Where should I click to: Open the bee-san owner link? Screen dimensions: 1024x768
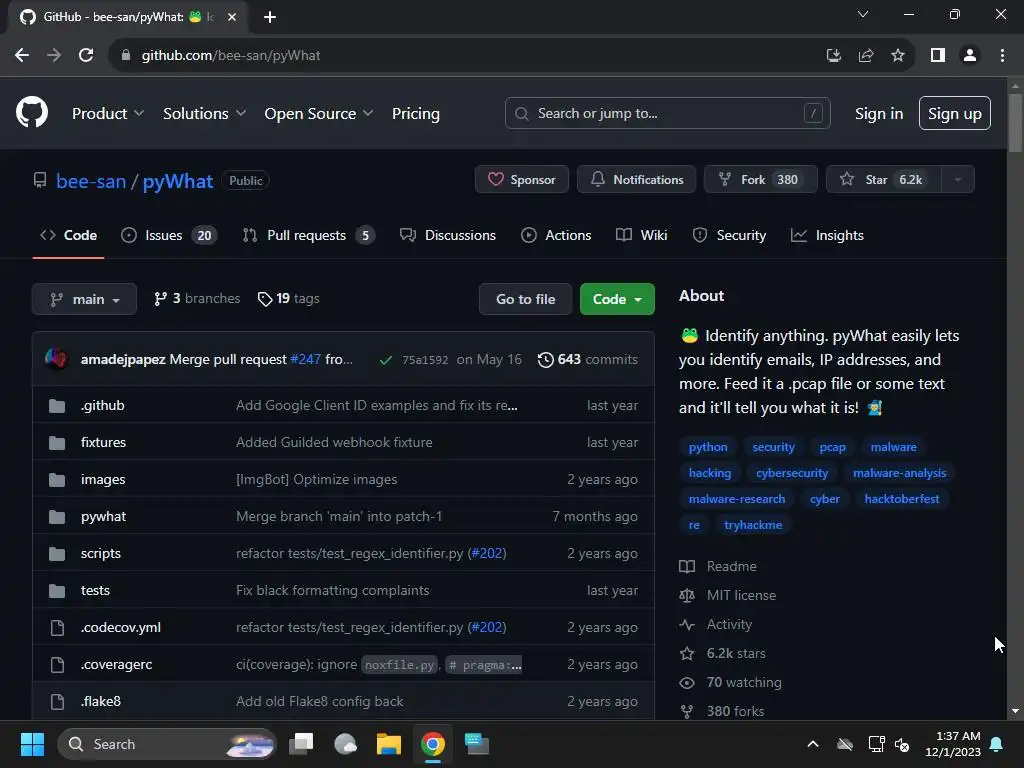click(91, 181)
